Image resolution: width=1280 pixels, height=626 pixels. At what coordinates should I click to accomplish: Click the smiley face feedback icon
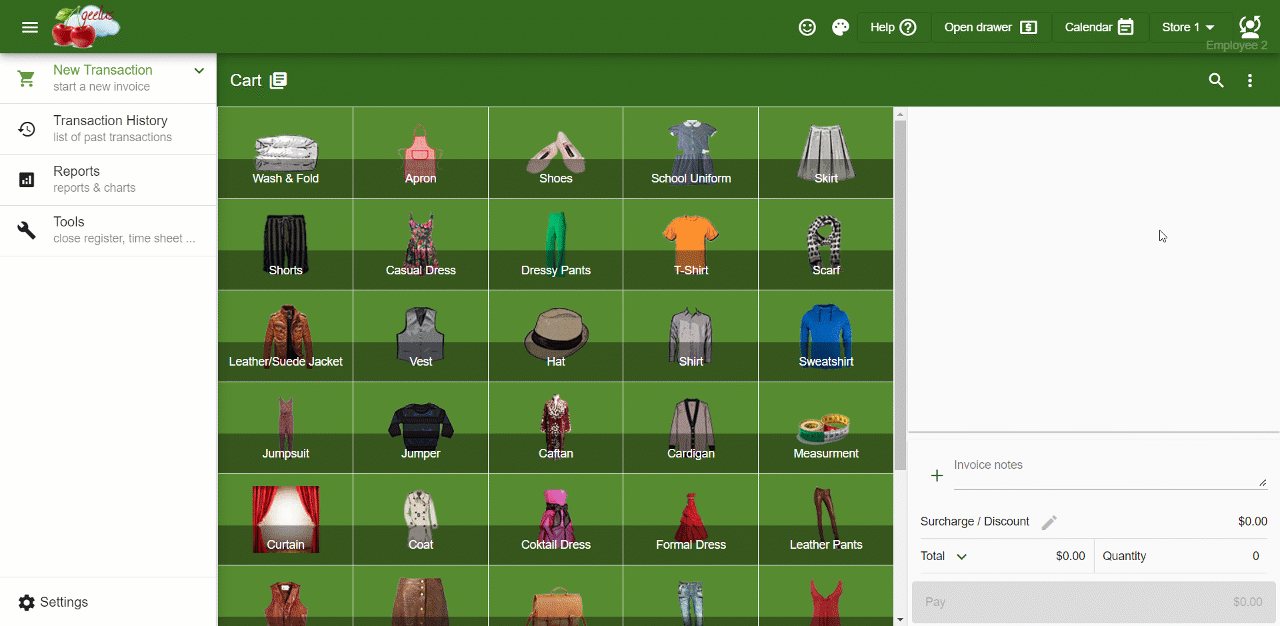807,27
